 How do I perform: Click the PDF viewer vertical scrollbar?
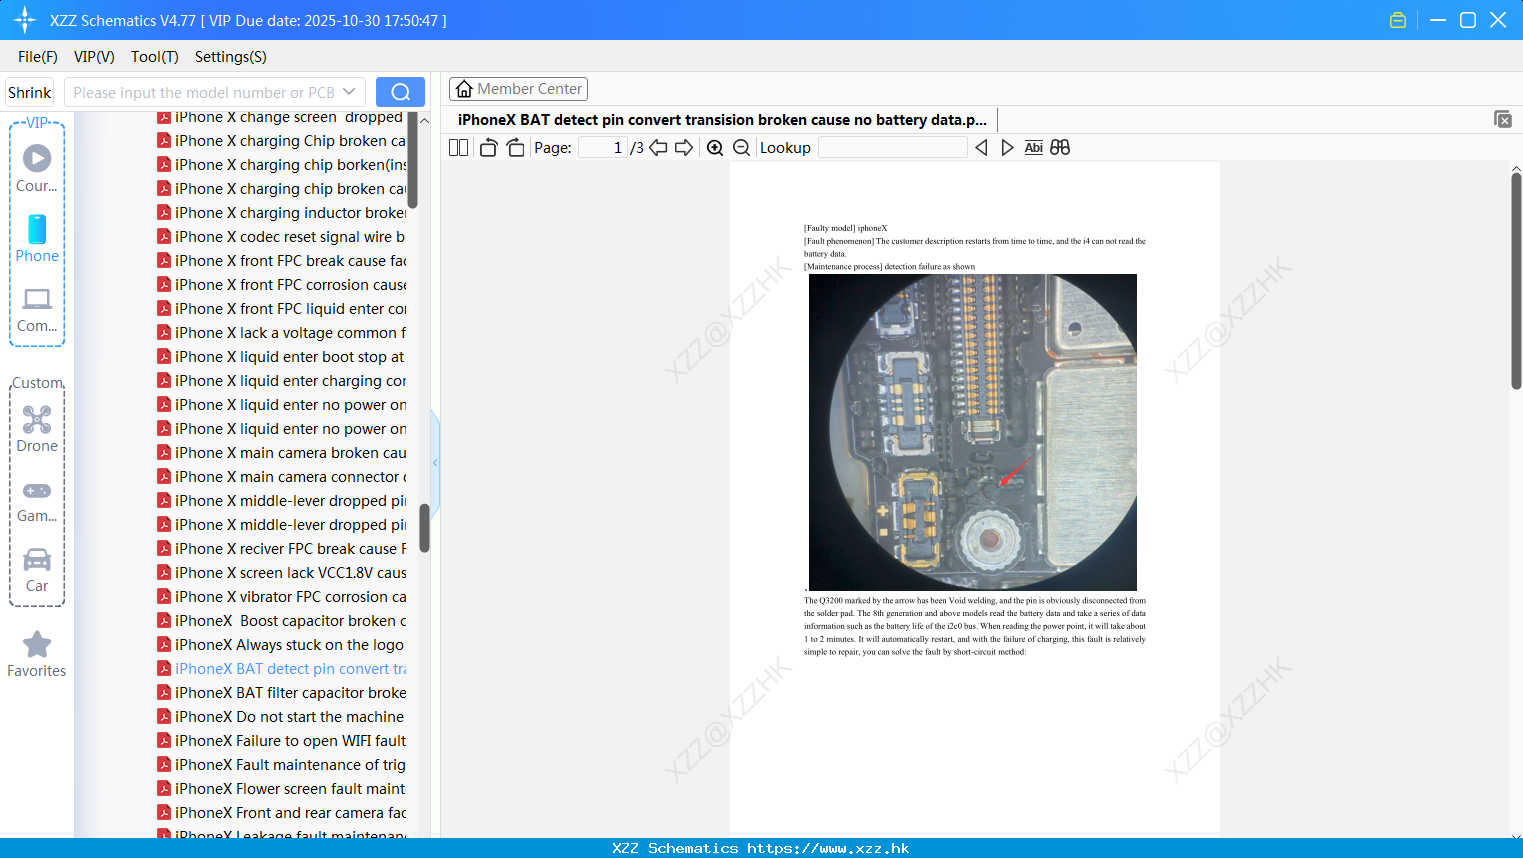point(1516,281)
